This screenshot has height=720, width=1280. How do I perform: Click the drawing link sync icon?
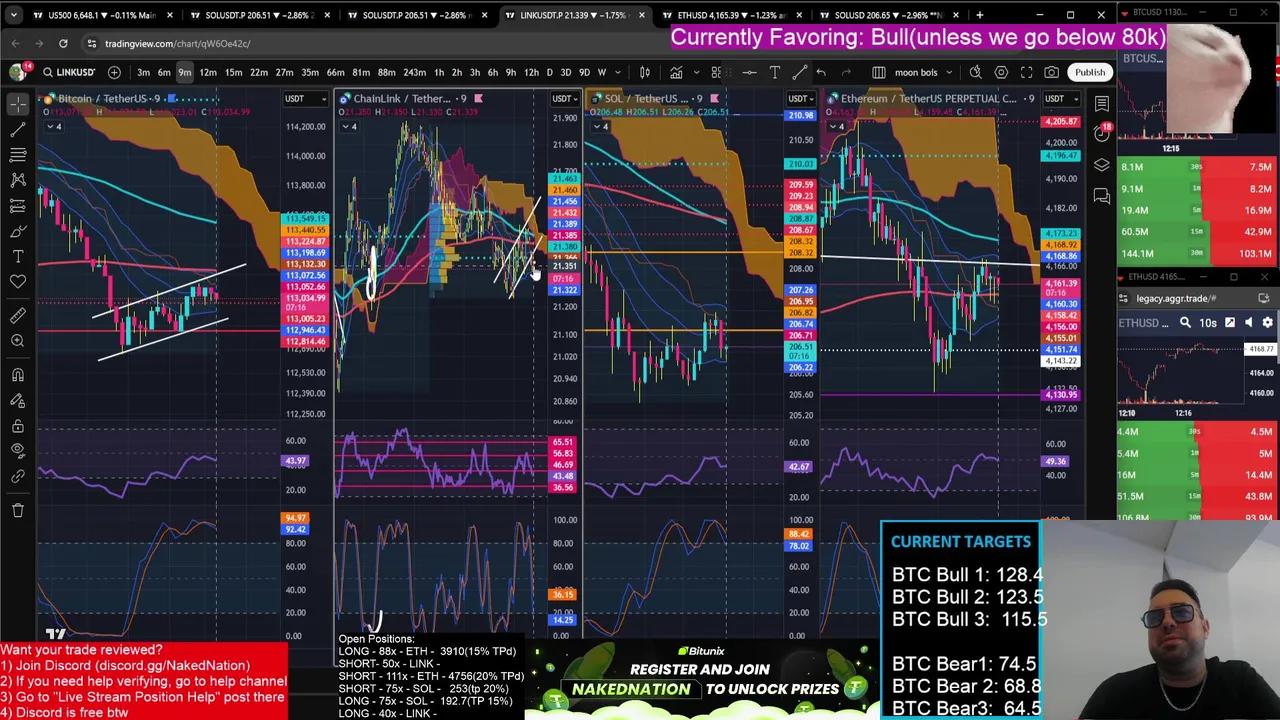coord(18,477)
